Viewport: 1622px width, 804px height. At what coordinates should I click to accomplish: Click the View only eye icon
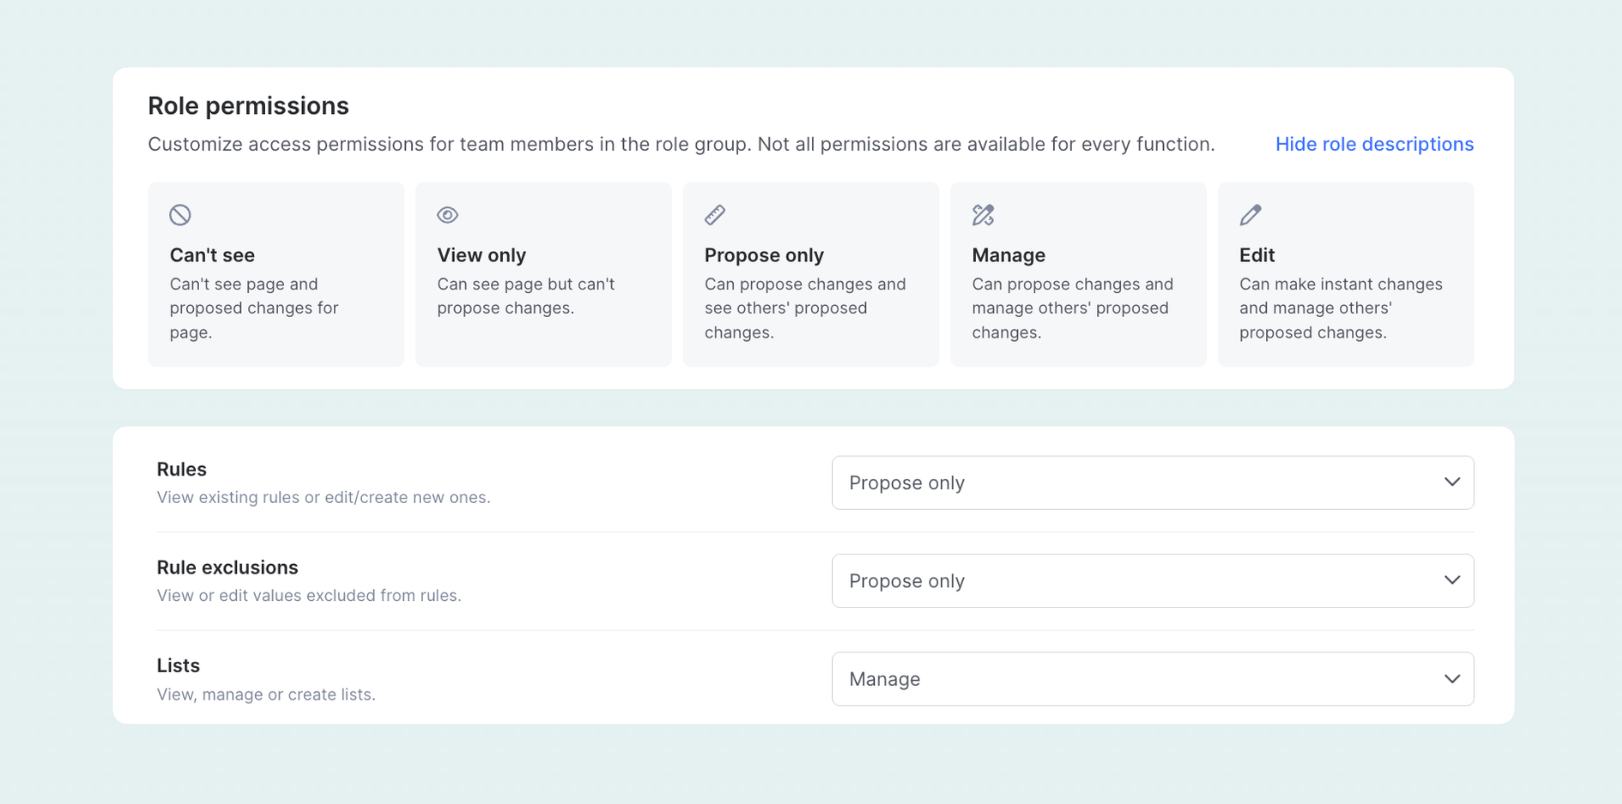click(447, 215)
